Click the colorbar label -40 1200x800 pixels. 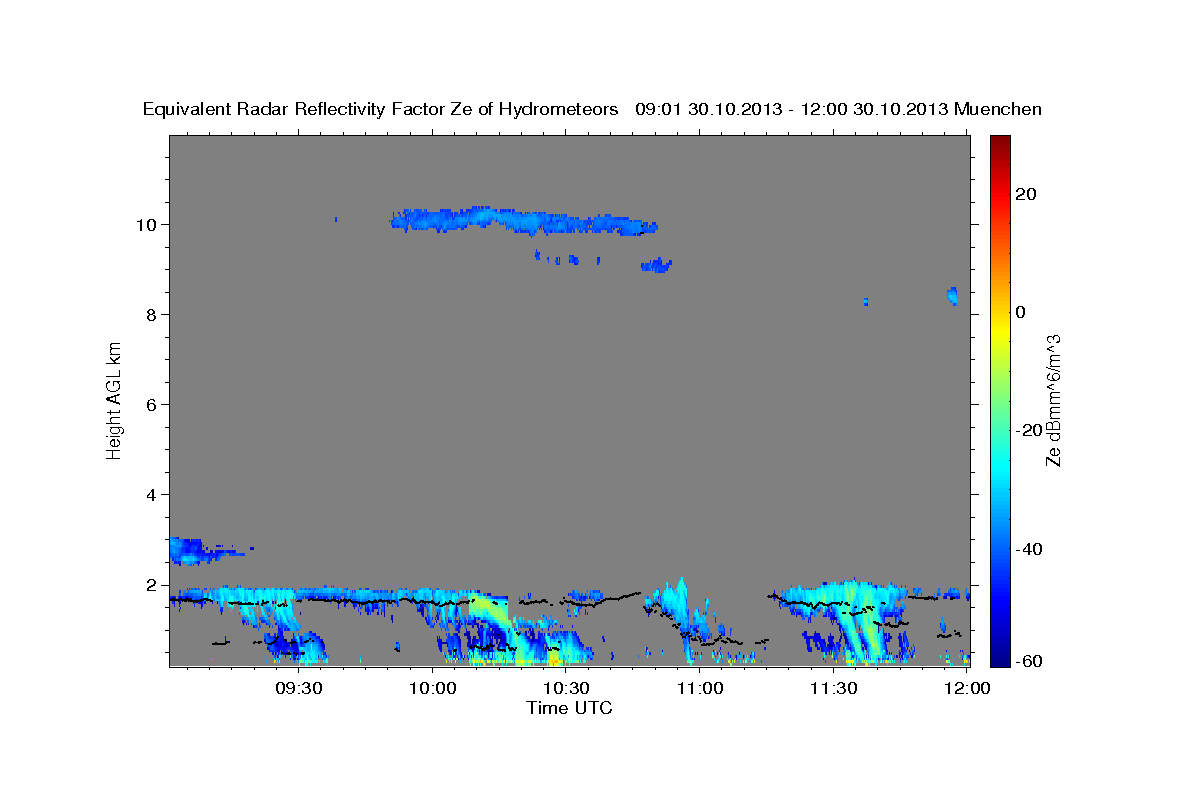1030,549
